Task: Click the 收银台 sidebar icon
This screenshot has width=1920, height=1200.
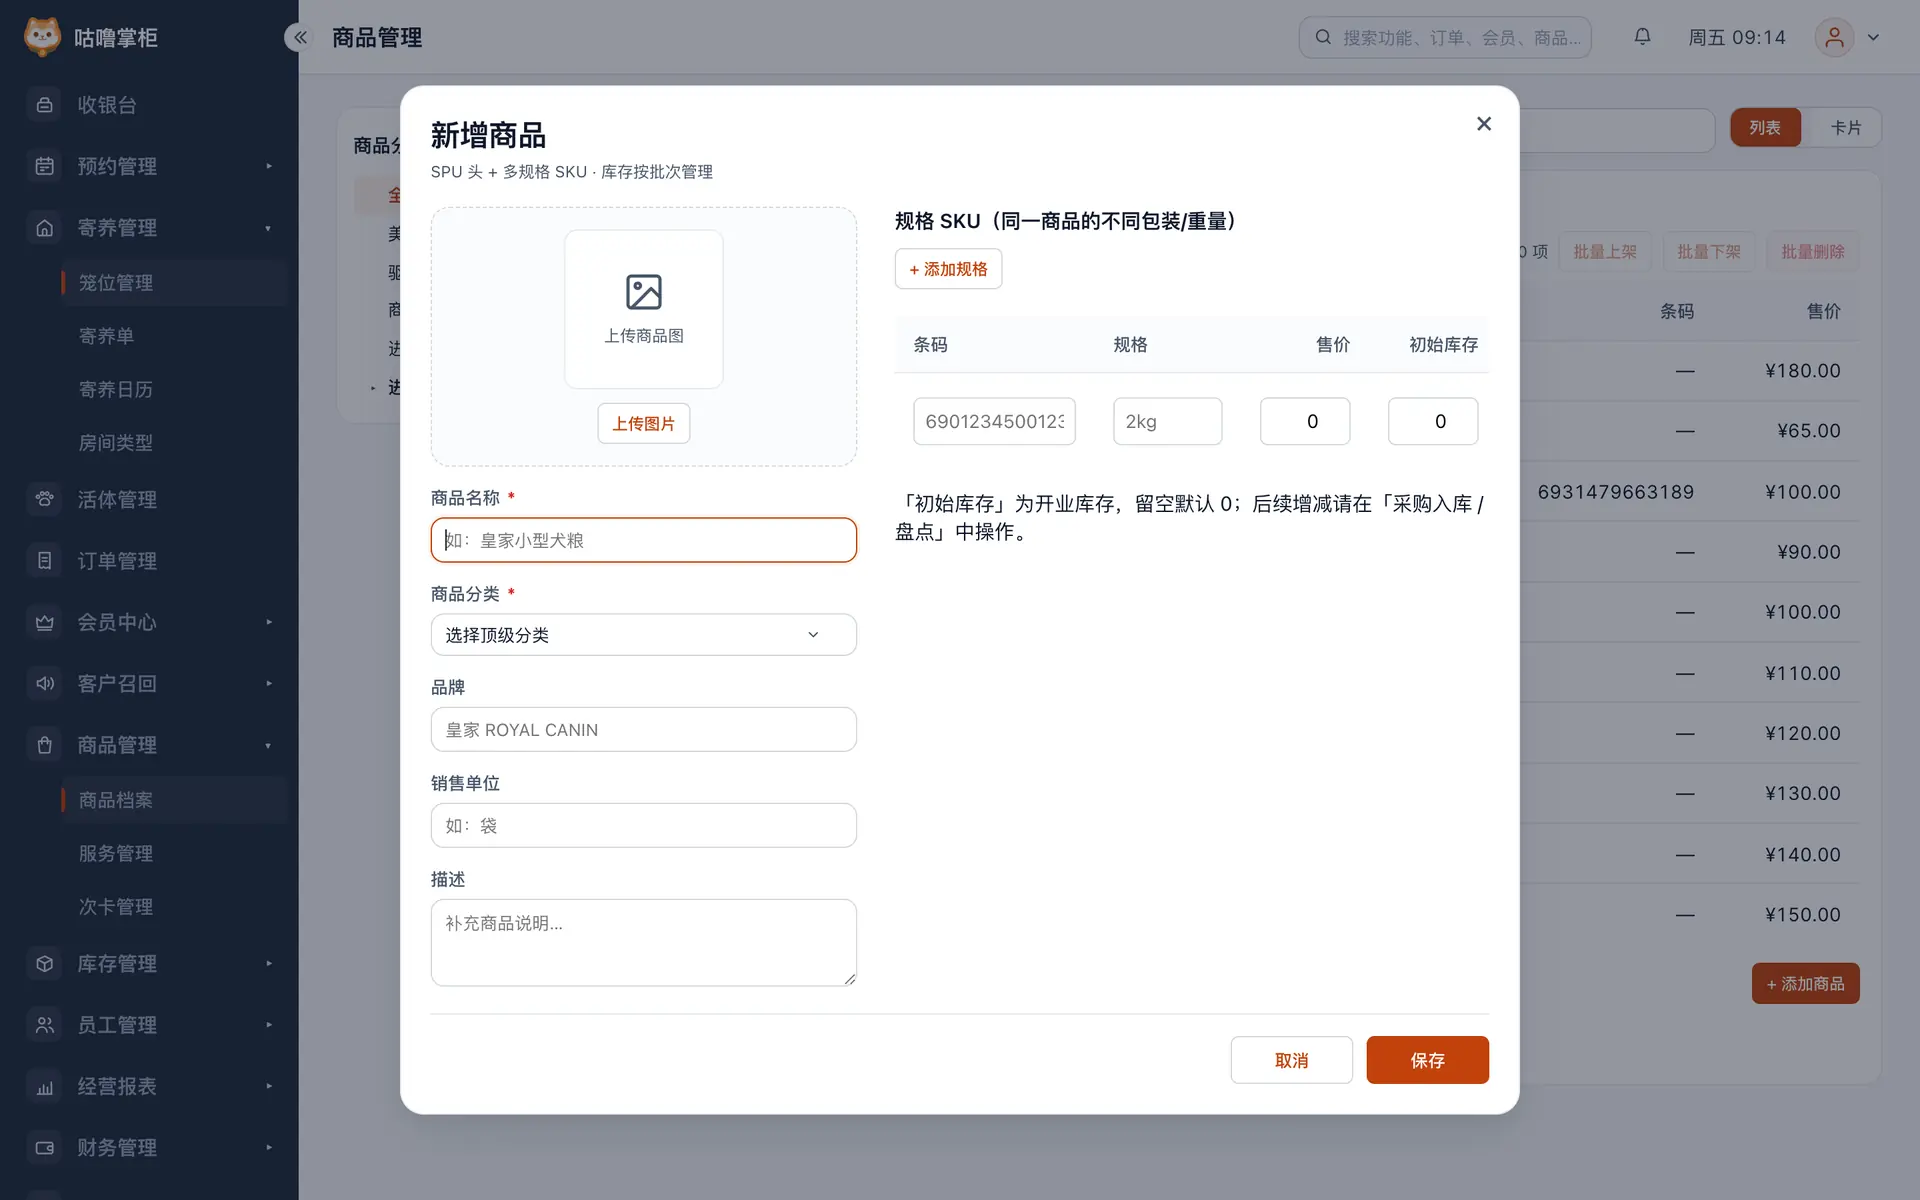Action: pyautogui.click(x=45, y=105)
